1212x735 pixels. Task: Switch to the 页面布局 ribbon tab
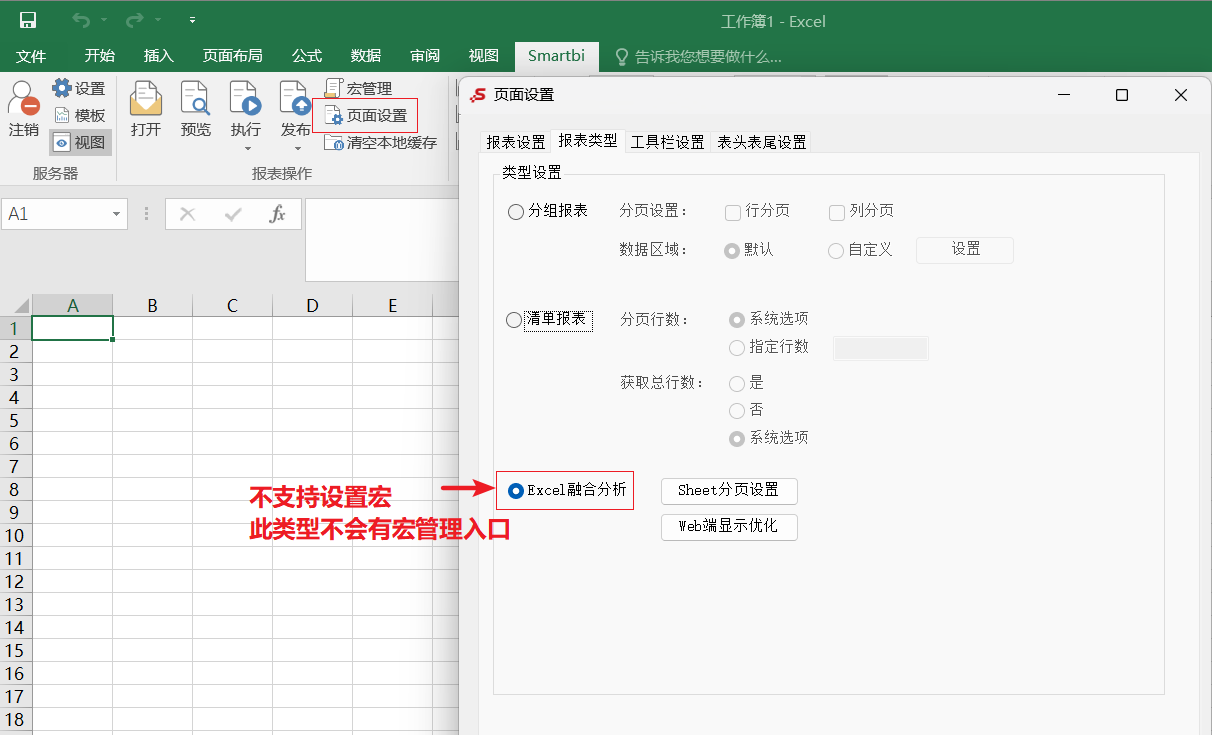[x=232, y=56]
